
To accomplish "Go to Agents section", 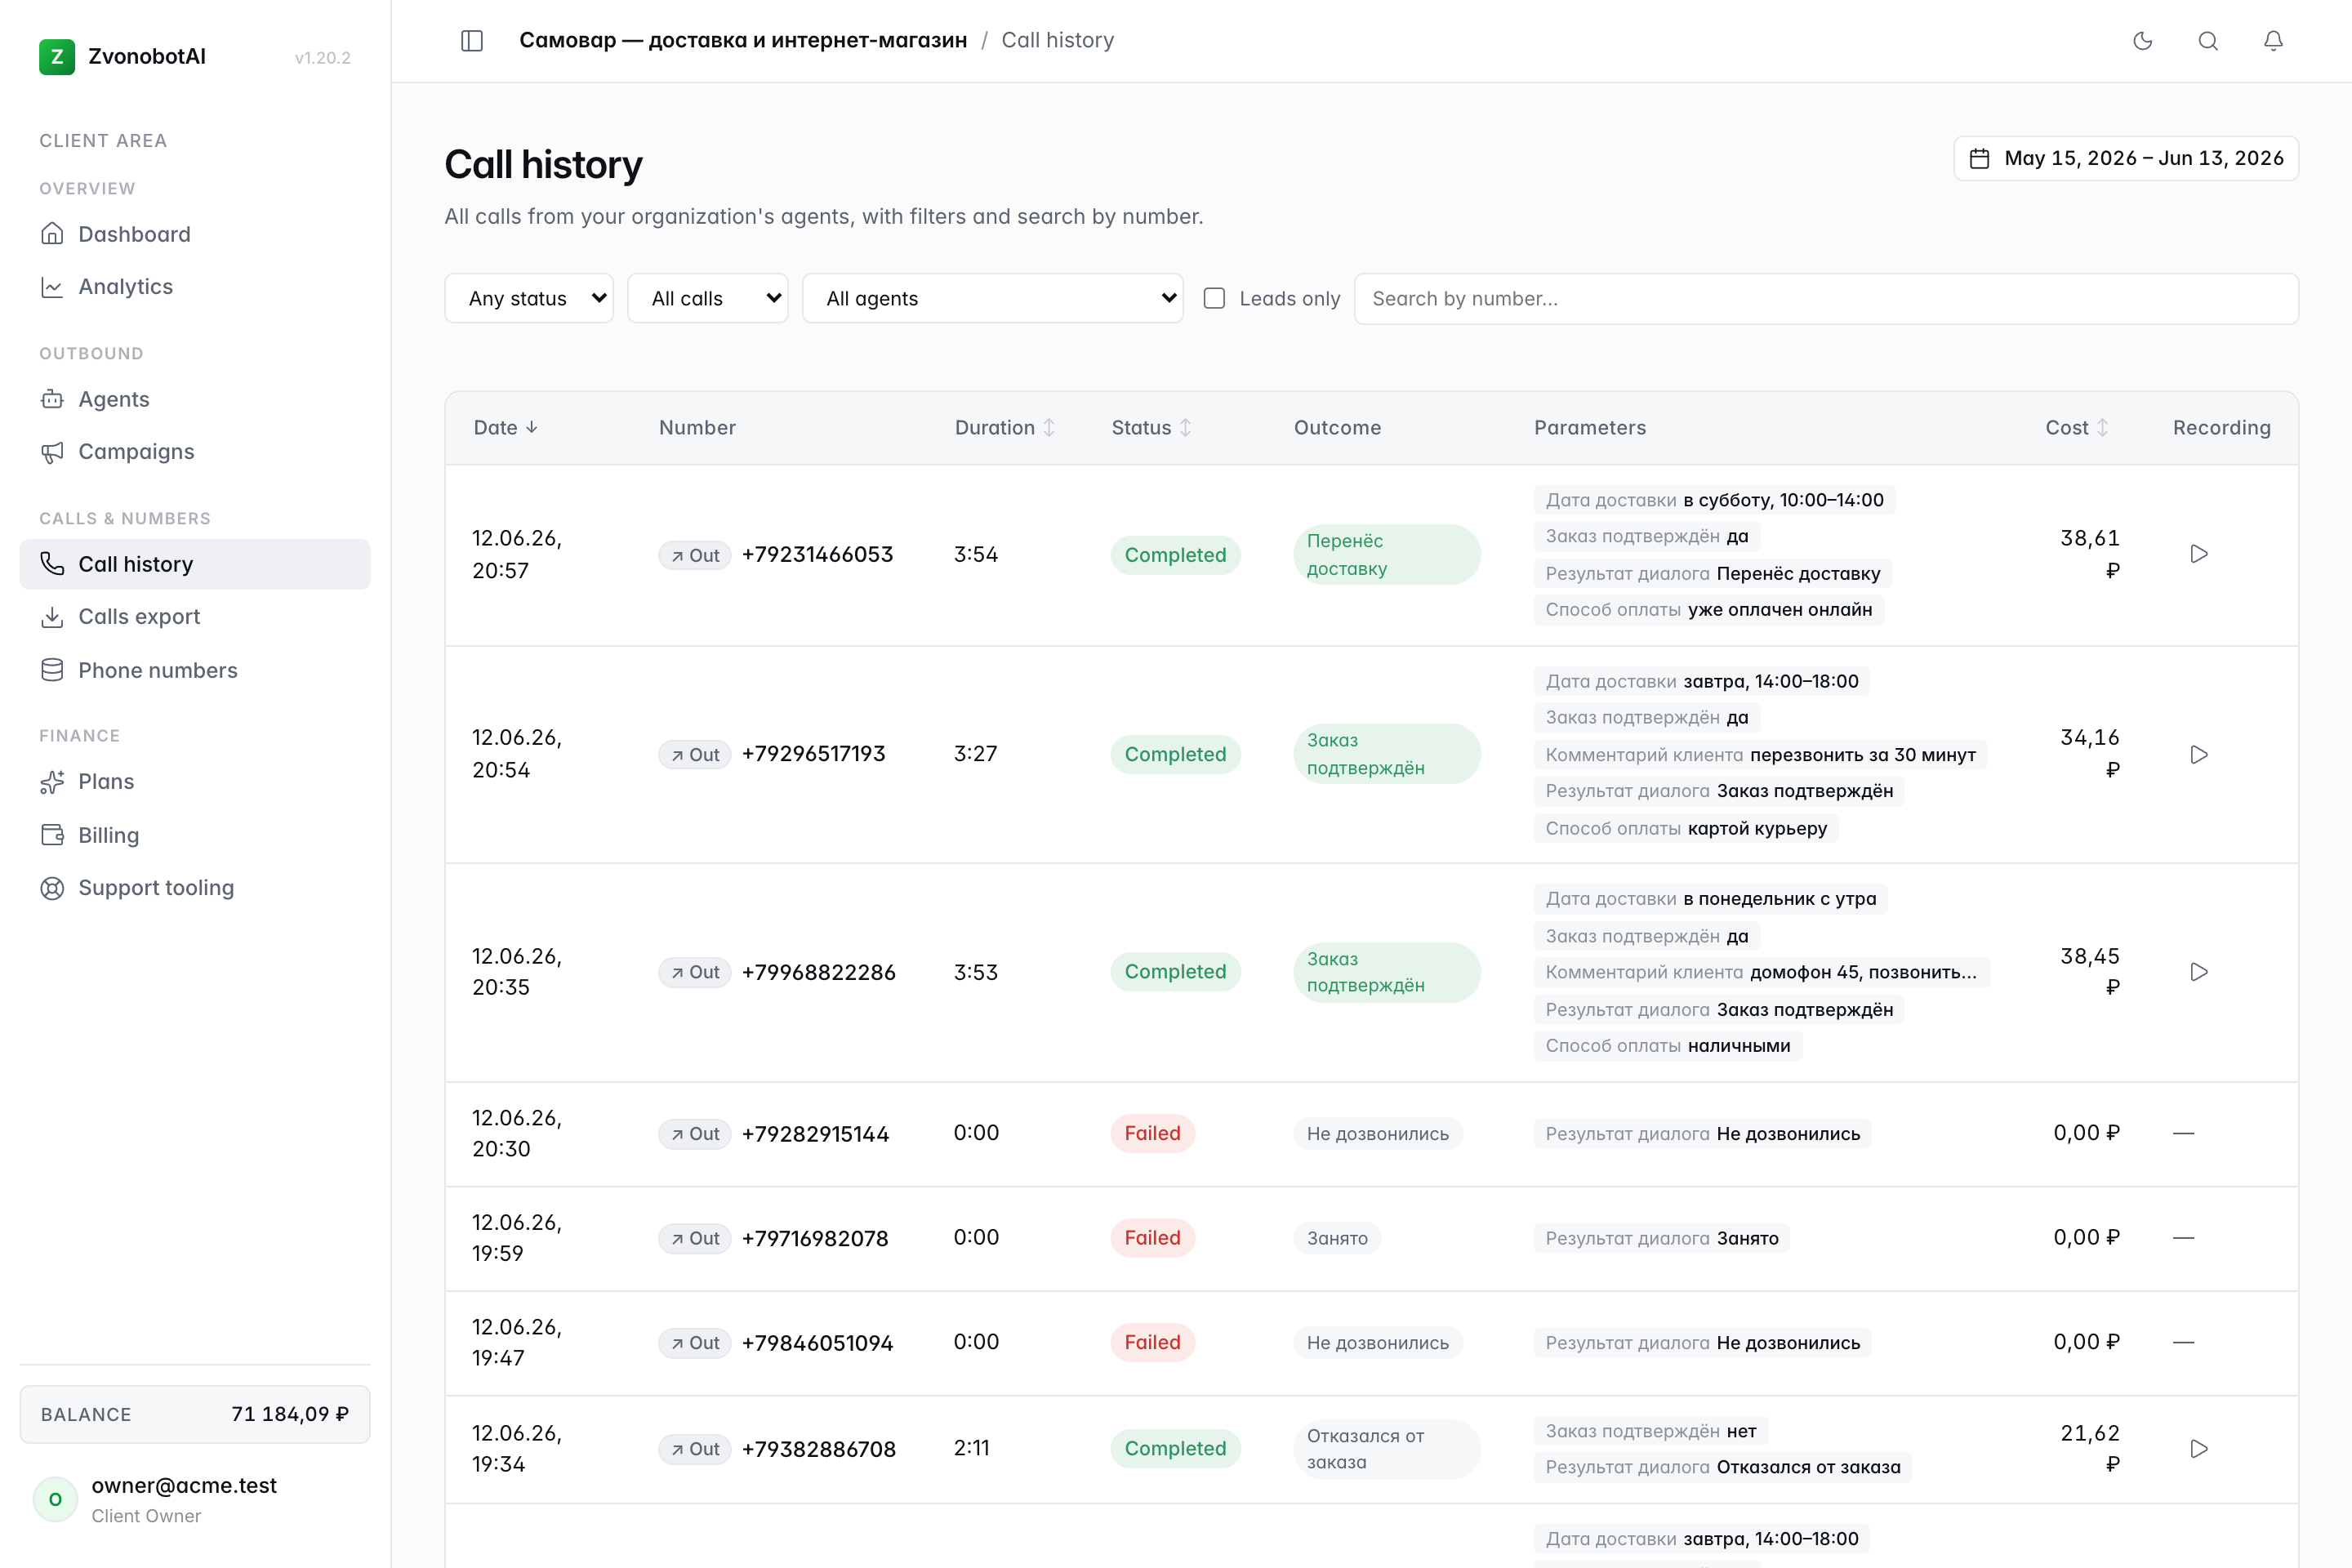I will [195, 399].
